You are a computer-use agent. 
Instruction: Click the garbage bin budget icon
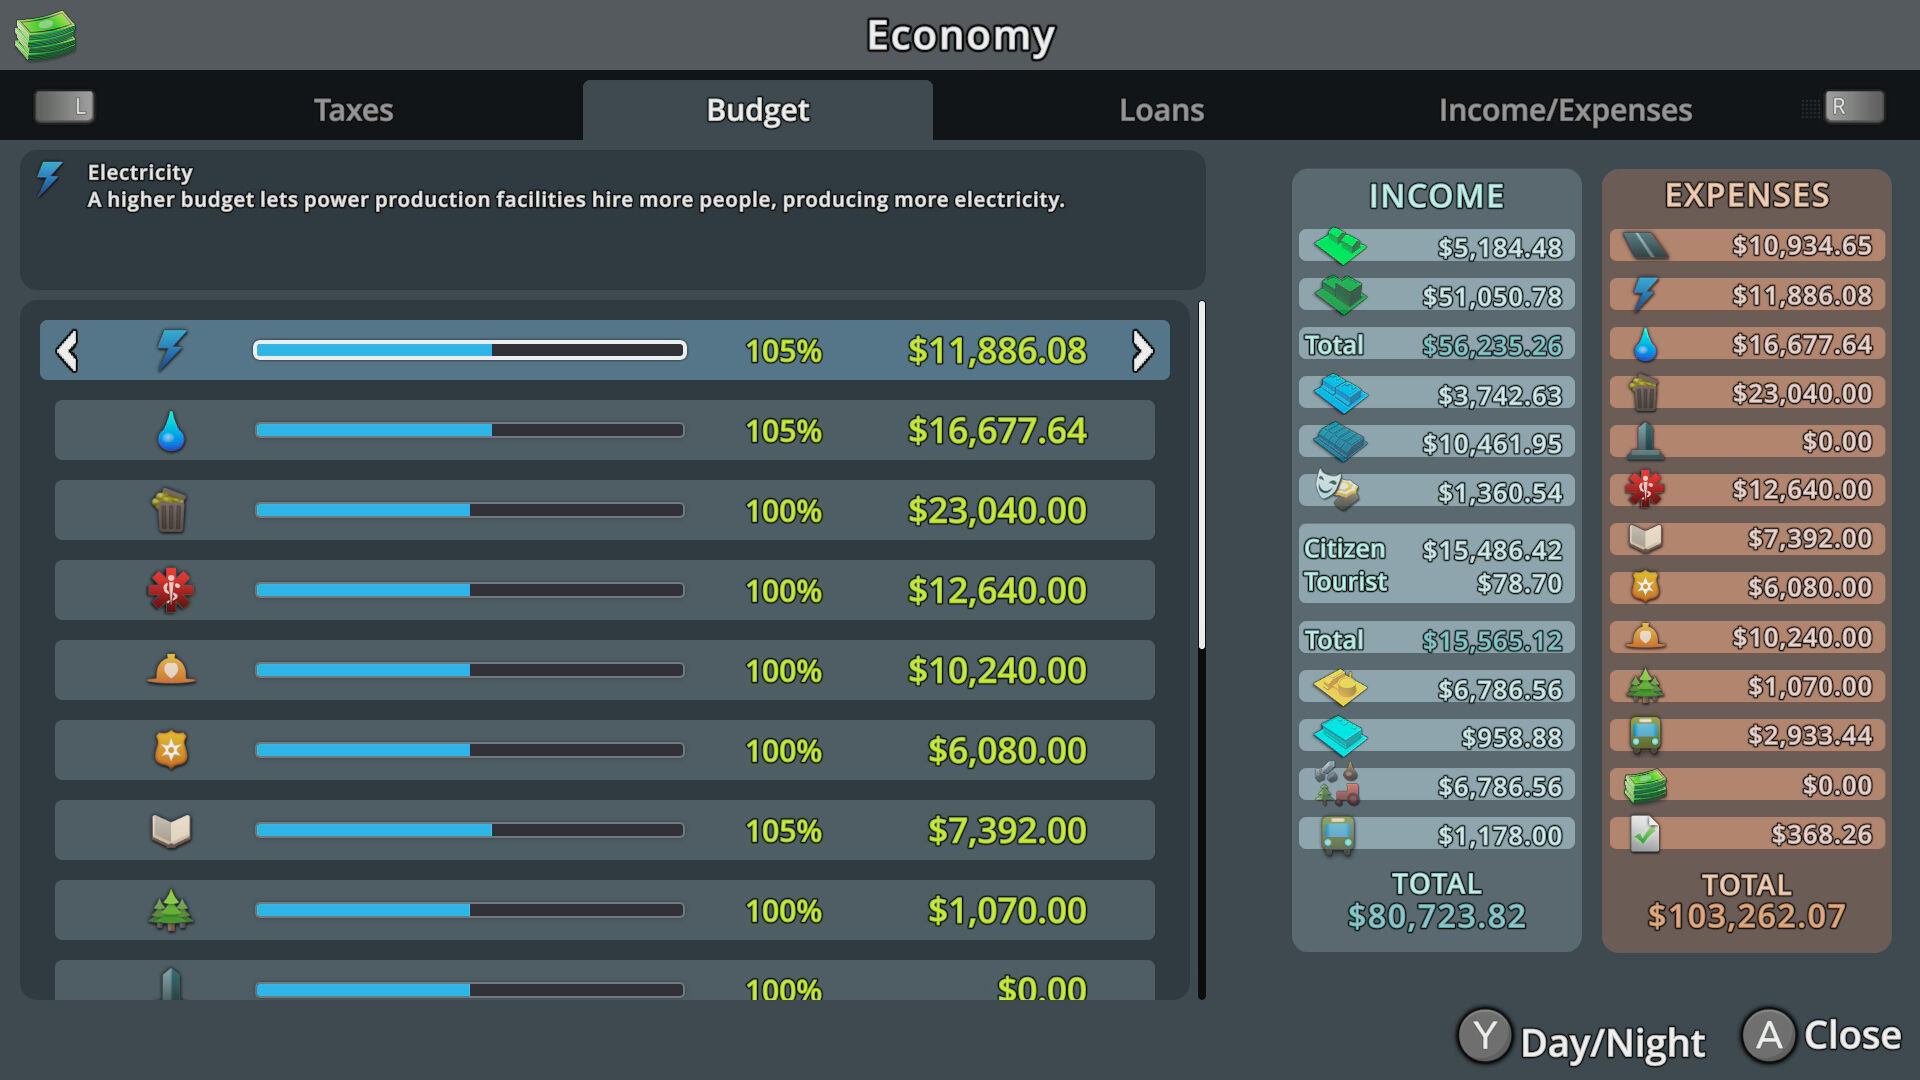(169, 510)
